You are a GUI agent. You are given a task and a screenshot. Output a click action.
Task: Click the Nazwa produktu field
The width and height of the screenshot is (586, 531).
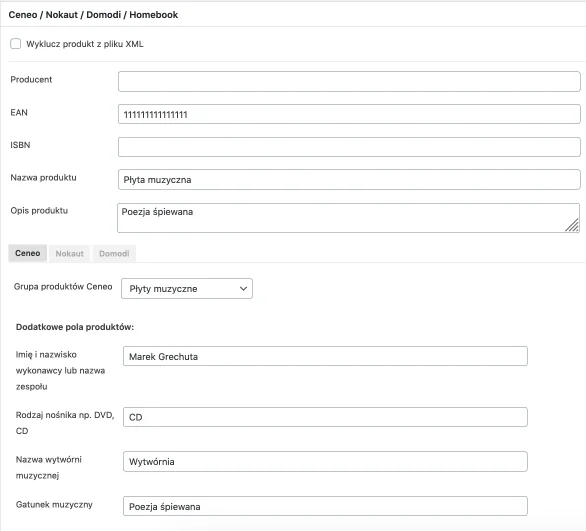(349, 179)
